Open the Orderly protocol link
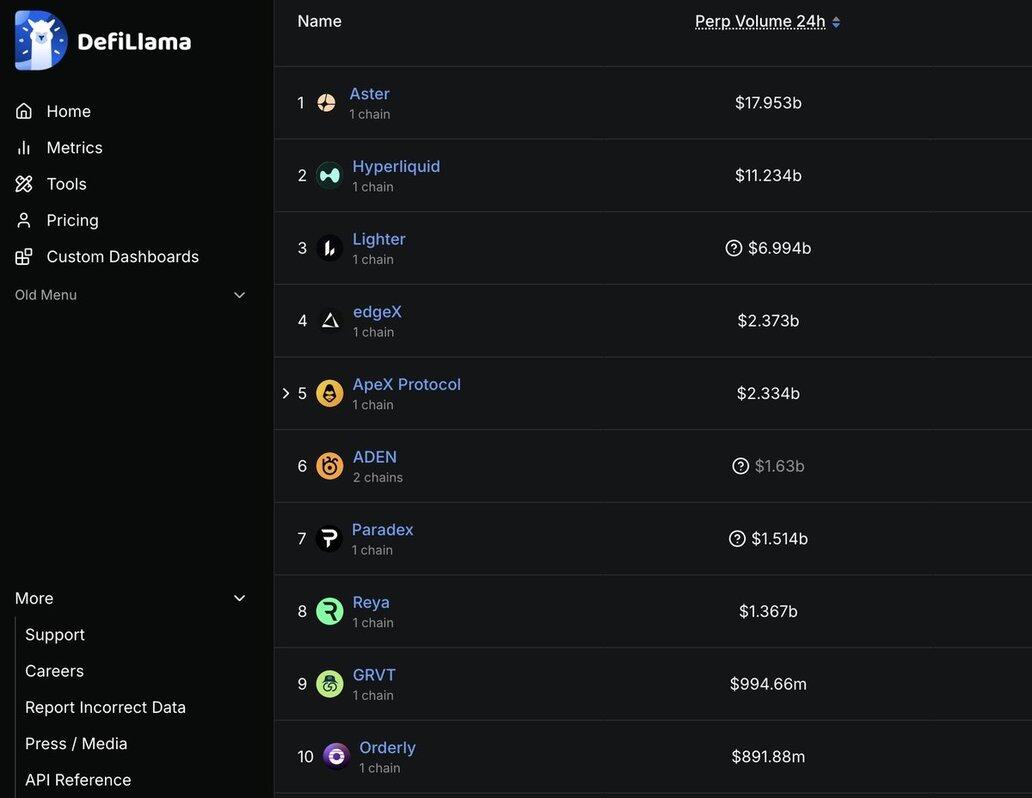 pos(387,748)
